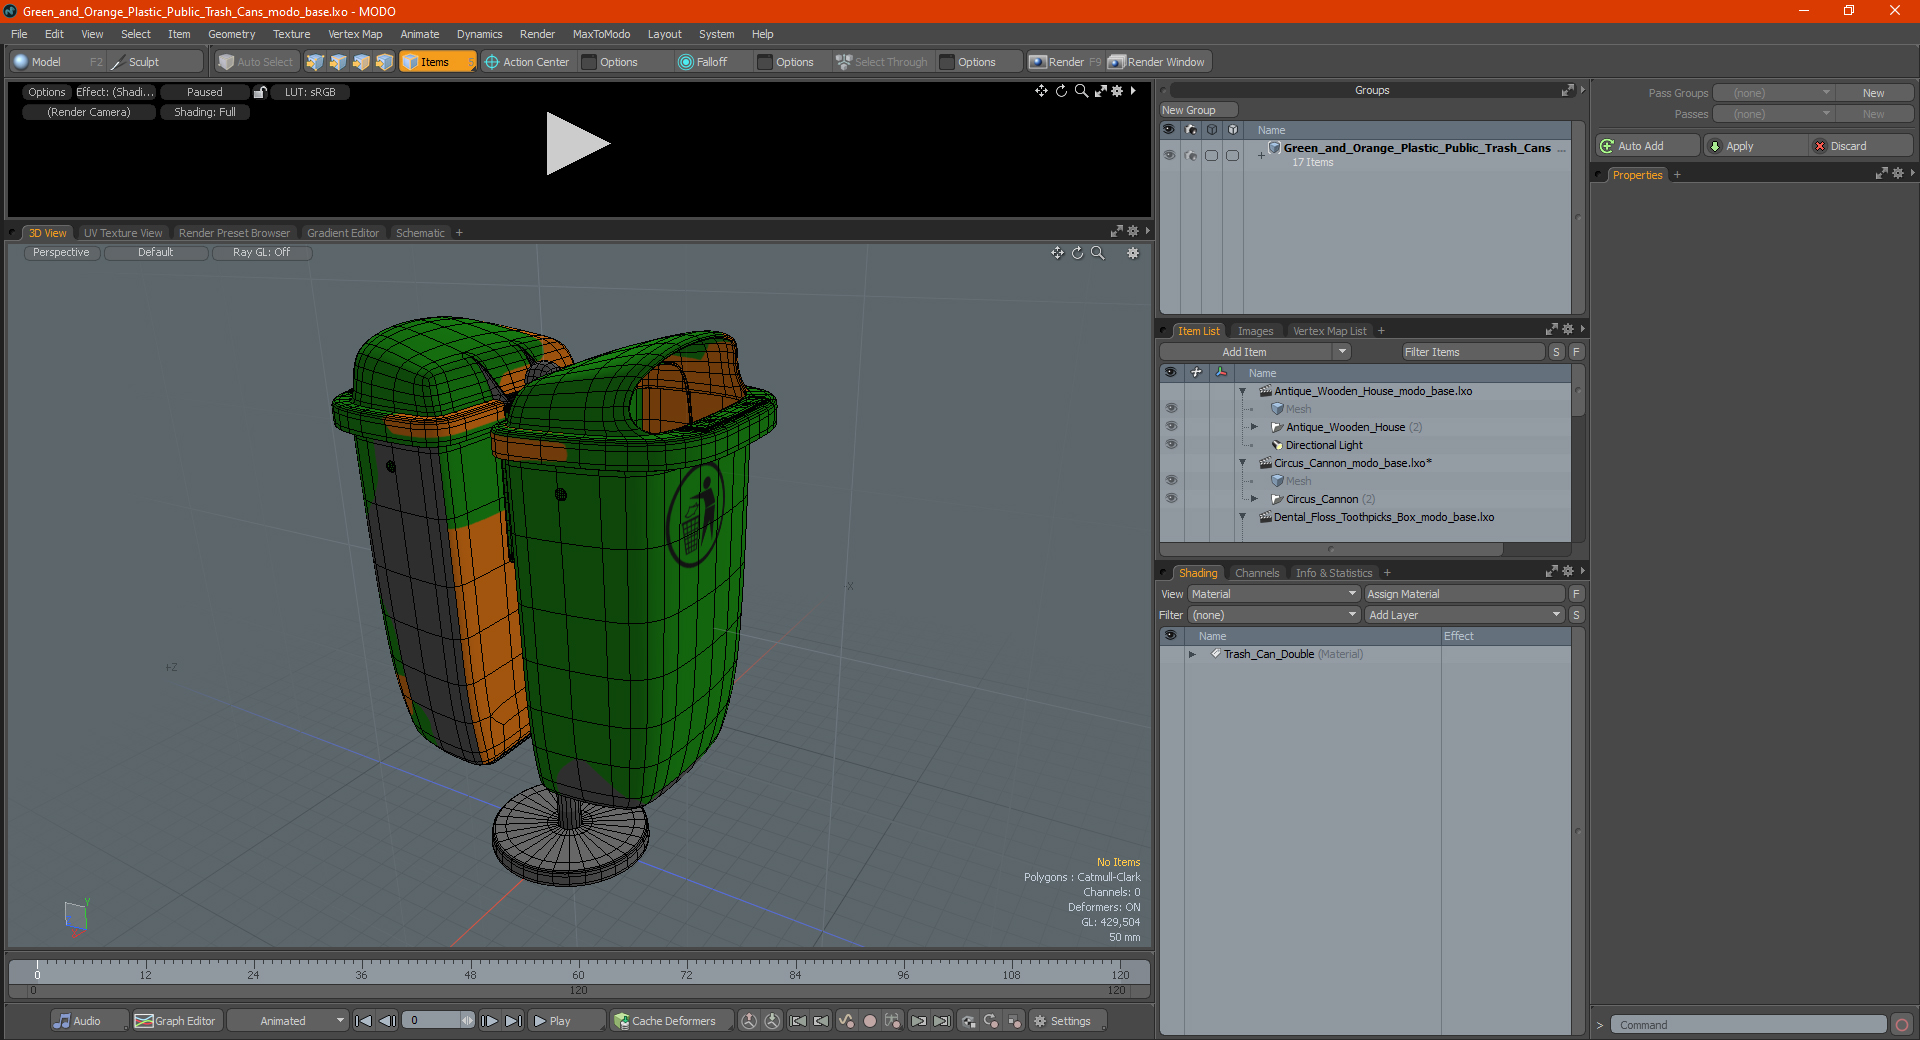Expand Antique_Wooden_House item tree
This screenshot has width=1920, height=1040.
pyautogui.click(x=1255, y=427)
